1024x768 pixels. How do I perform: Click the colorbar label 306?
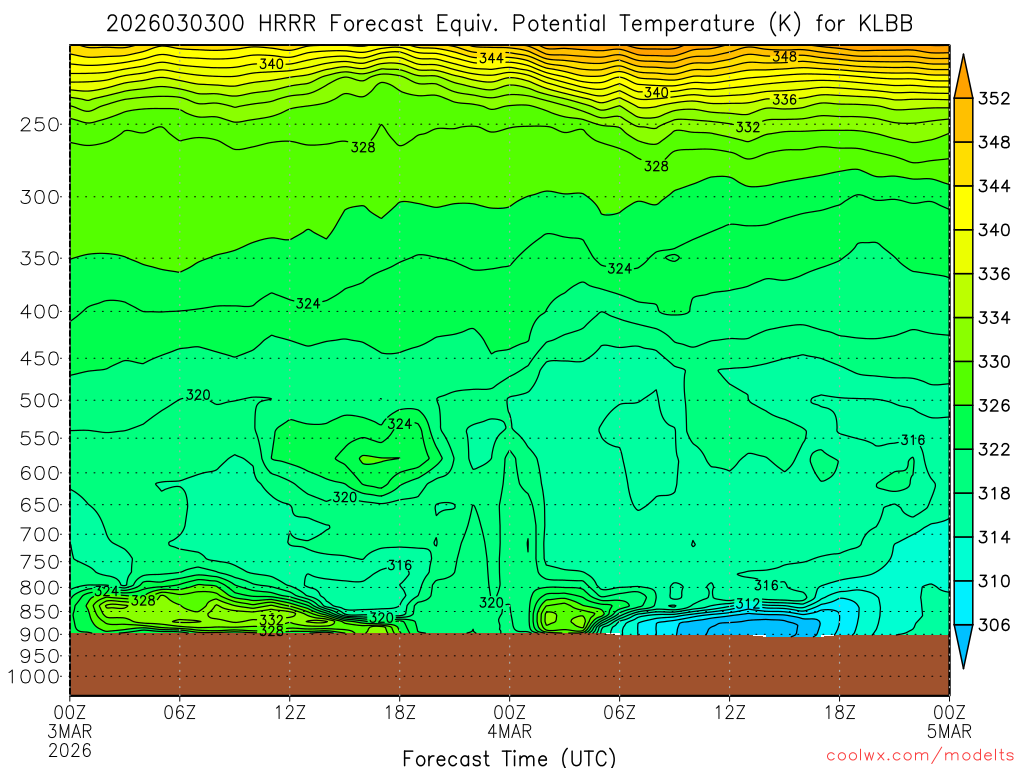pos(994,625)
